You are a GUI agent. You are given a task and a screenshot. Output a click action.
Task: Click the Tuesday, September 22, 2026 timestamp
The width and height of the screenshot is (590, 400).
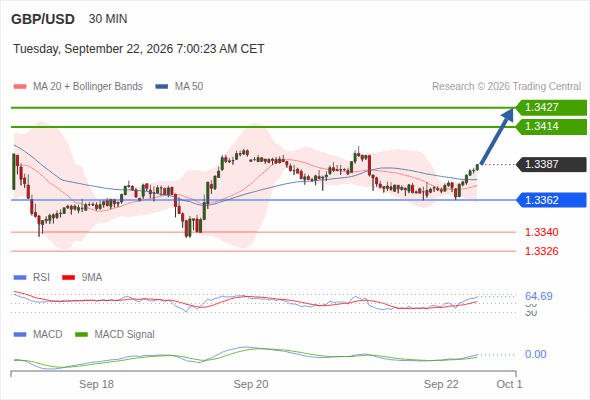click(138, 49)
